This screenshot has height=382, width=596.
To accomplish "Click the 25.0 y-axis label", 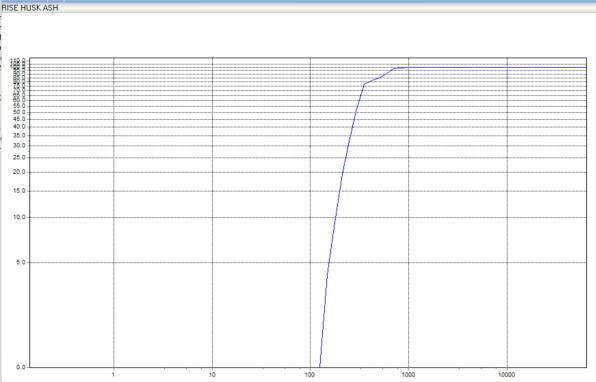I will click(x=19, y=157).
